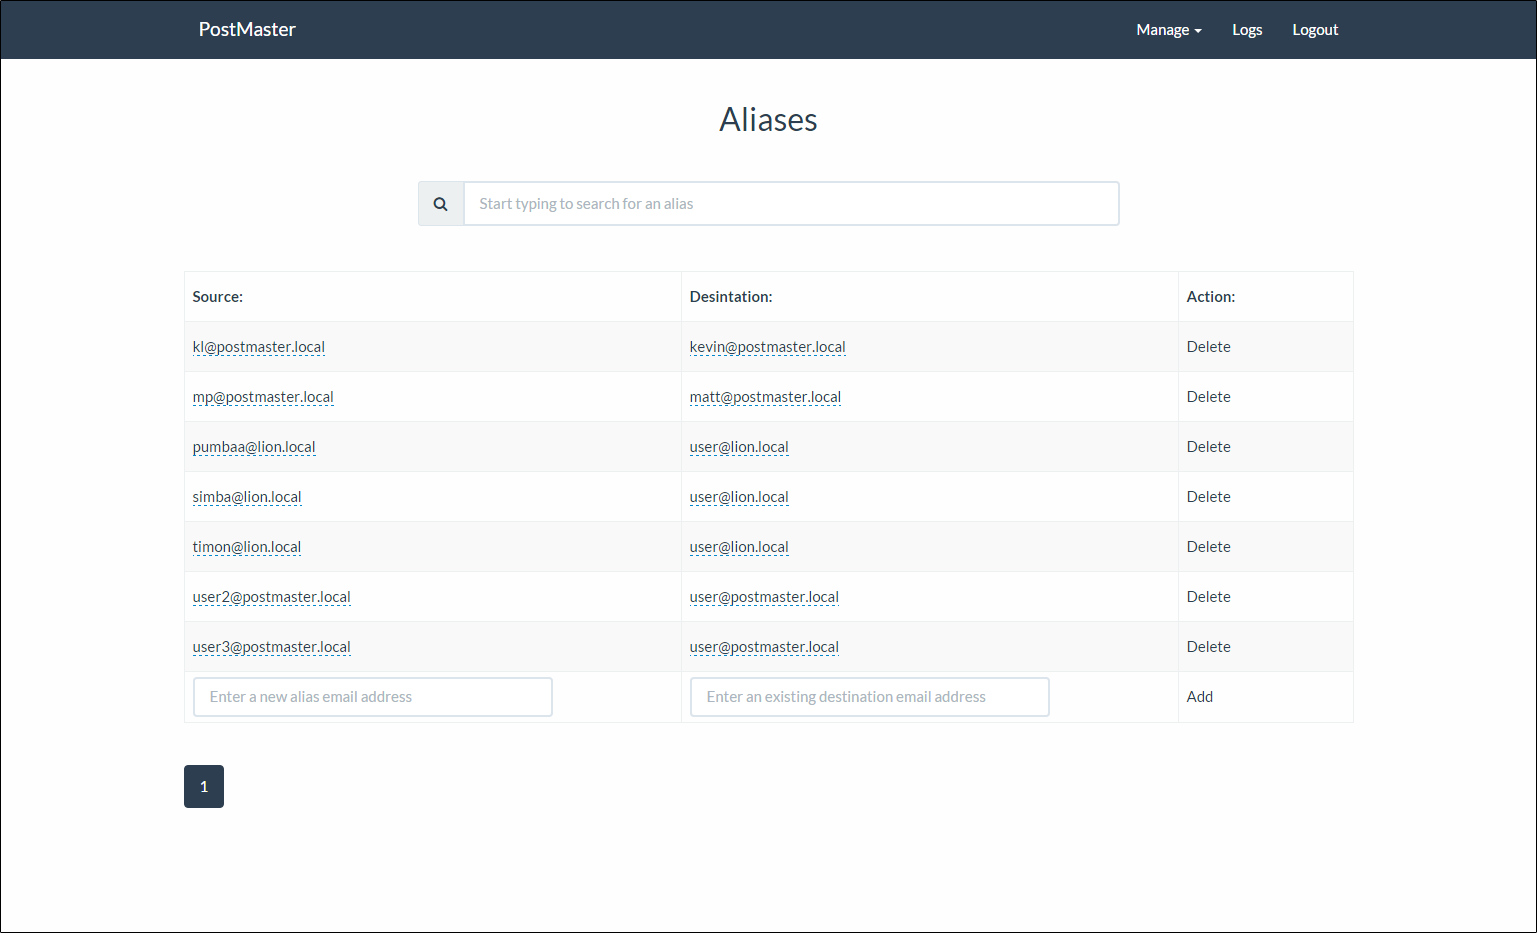Click the PostMaster brand link

pos(247,30)
